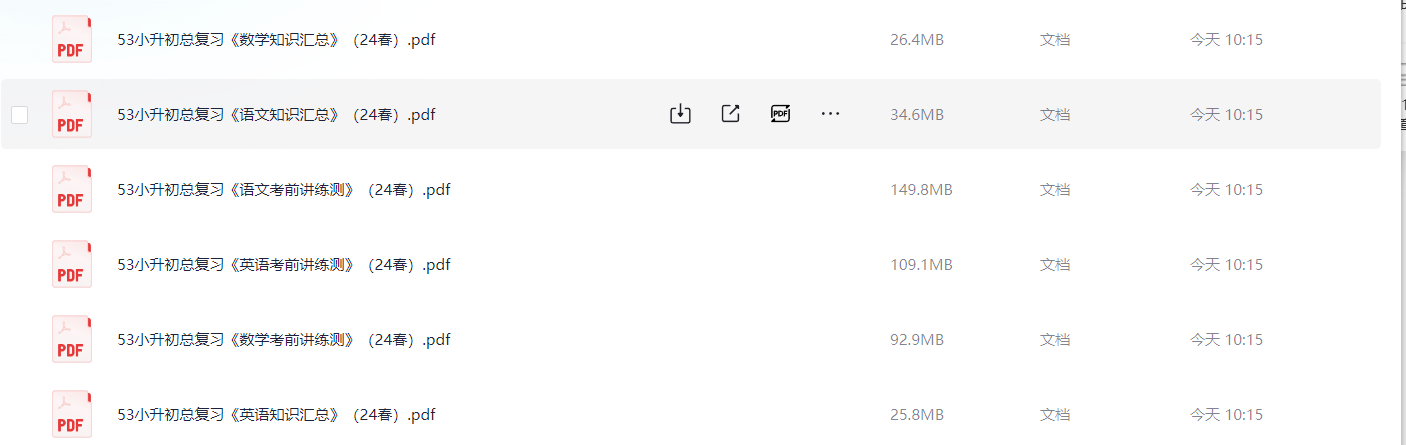Click 文档 type label in 25.8MB row
1406x445 pixels.
(x=1055, y=414)
